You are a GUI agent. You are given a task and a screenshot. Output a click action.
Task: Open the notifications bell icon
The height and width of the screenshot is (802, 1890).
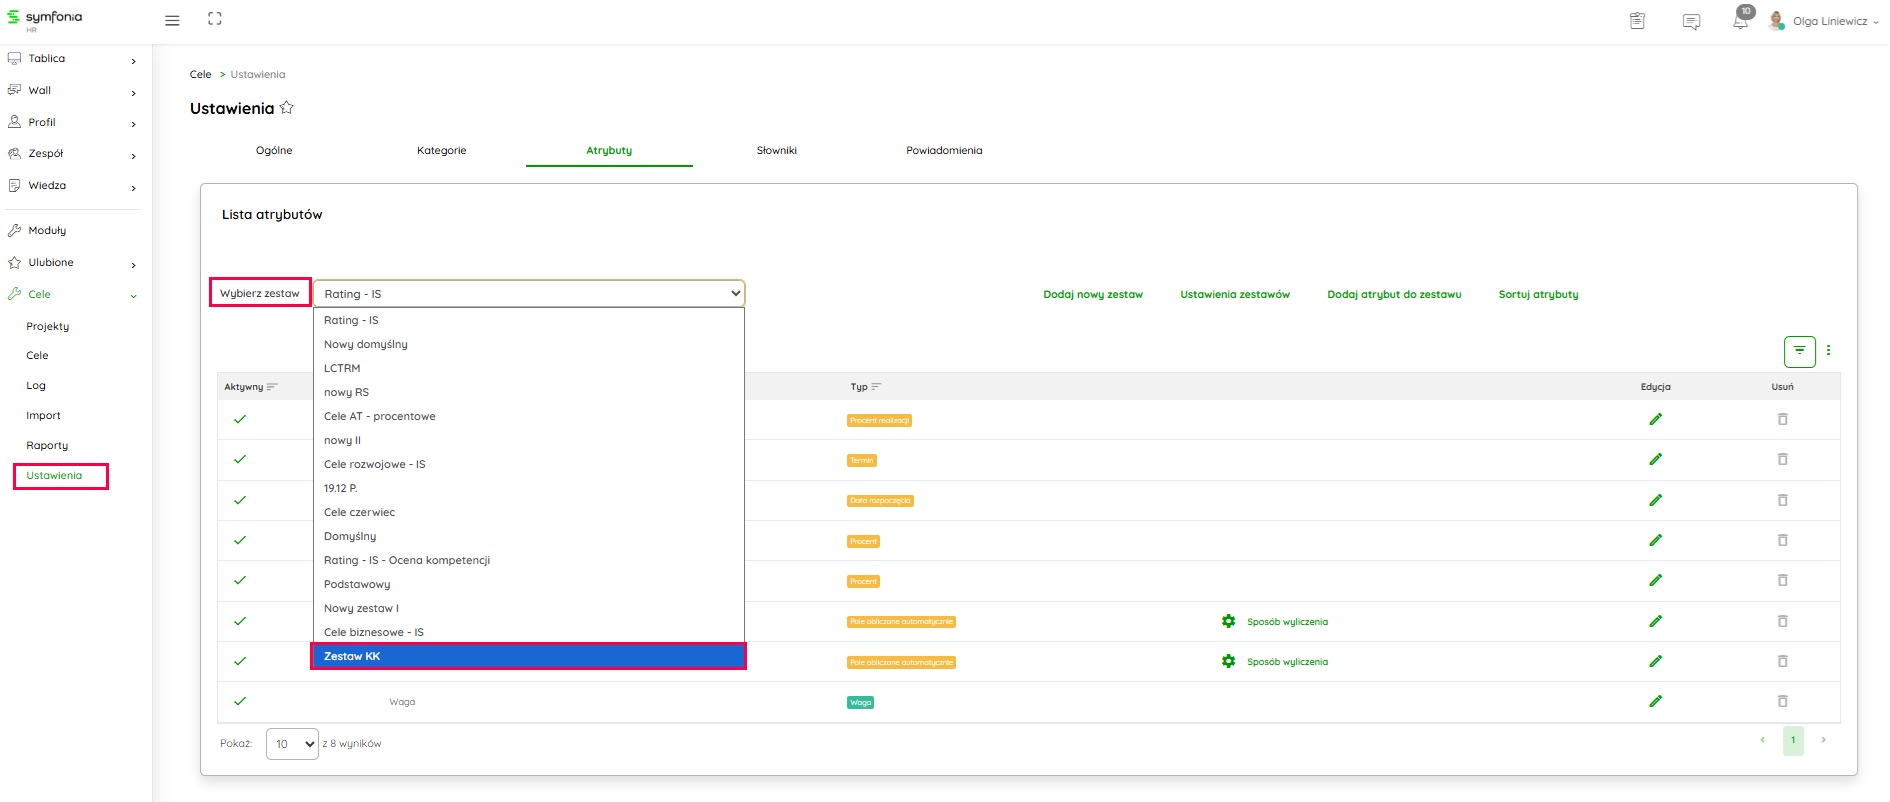[x=1741, y=21]
